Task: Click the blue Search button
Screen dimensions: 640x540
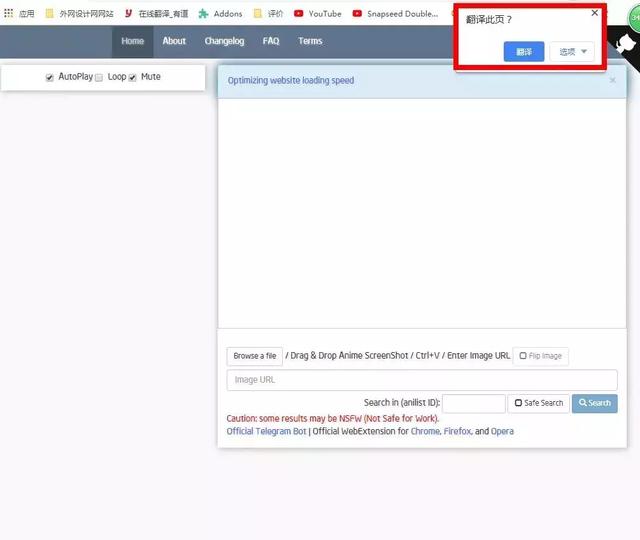Action: click(x=595, y=403)
